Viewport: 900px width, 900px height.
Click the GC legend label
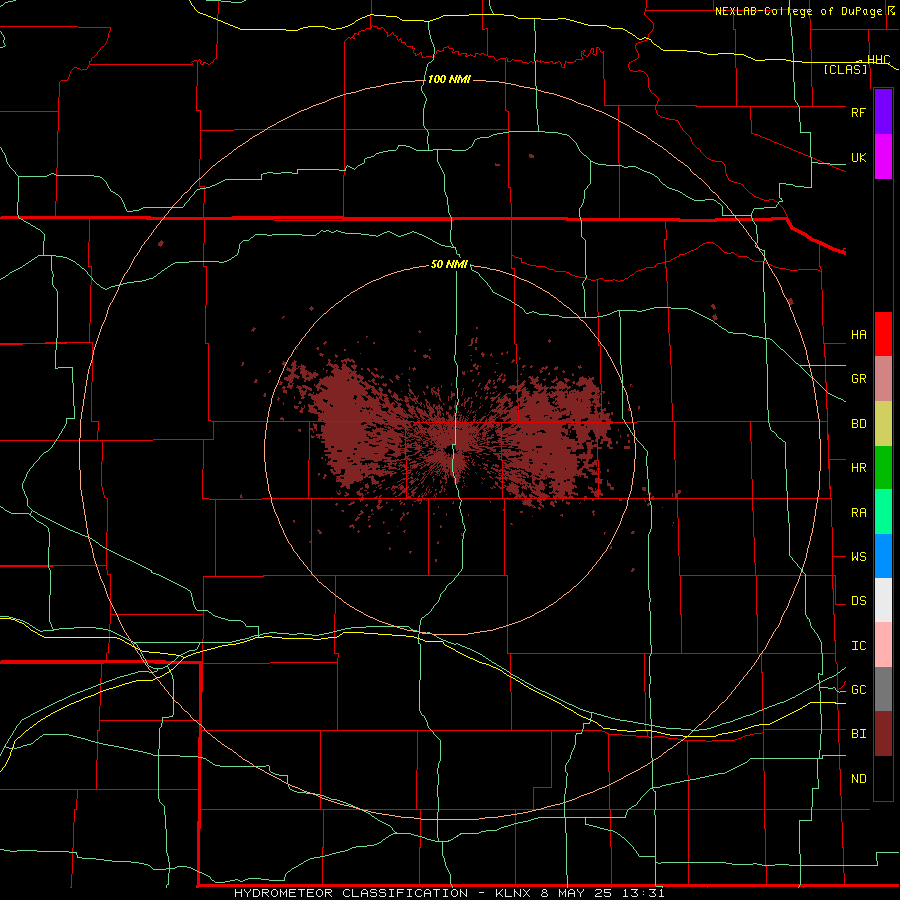859,690
